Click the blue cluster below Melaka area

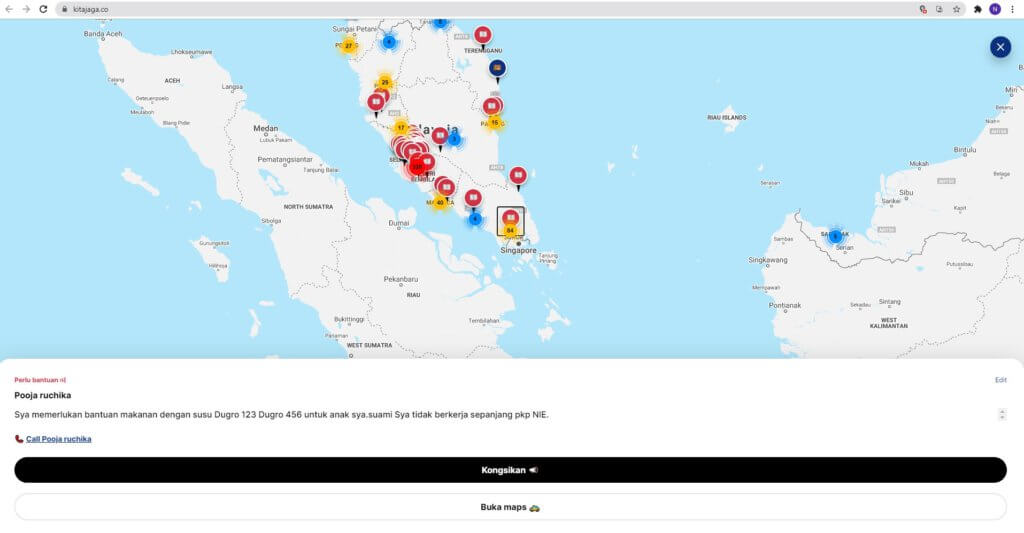(x=475, y=219)
